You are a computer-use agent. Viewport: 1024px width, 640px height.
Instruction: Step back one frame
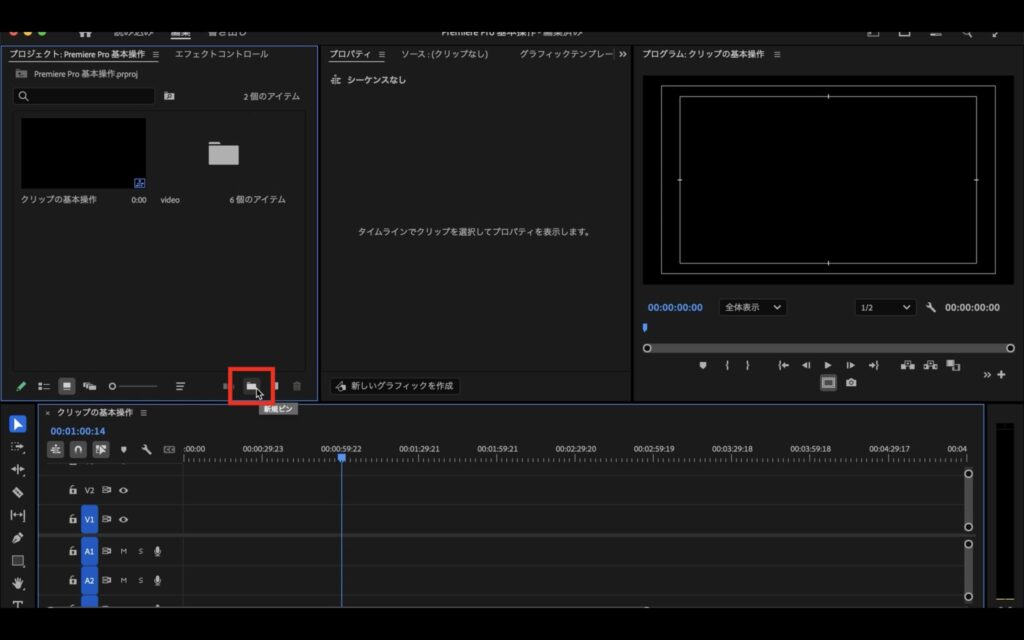pos(806,365)
